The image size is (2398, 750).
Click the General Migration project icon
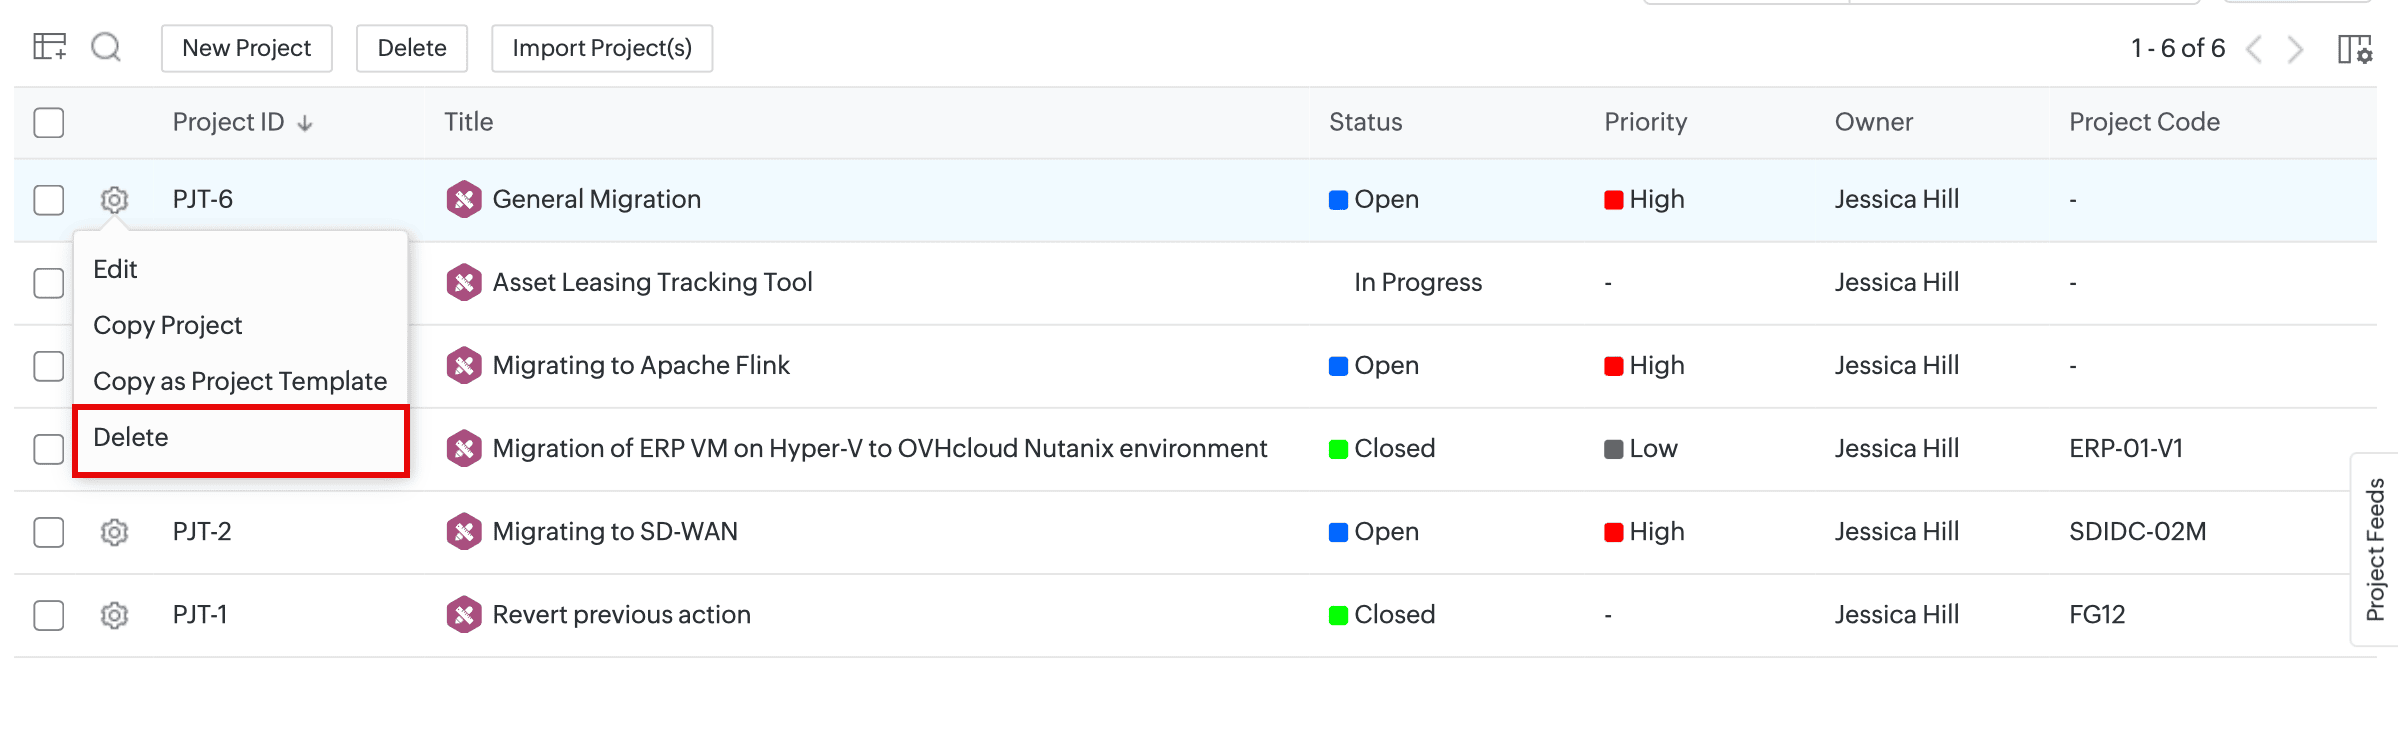[464, 199]
